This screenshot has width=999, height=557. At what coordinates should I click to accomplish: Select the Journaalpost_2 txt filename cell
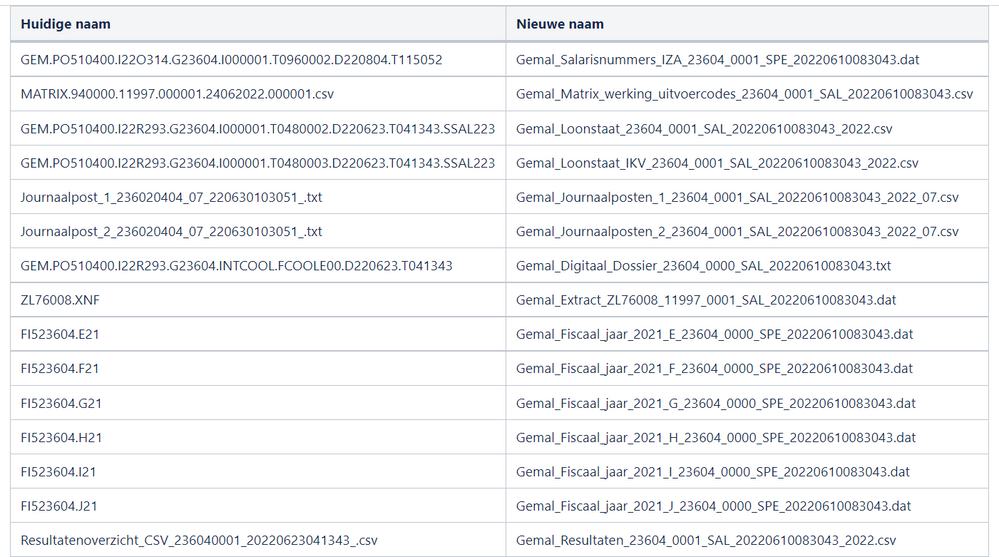tap(171, 232)
